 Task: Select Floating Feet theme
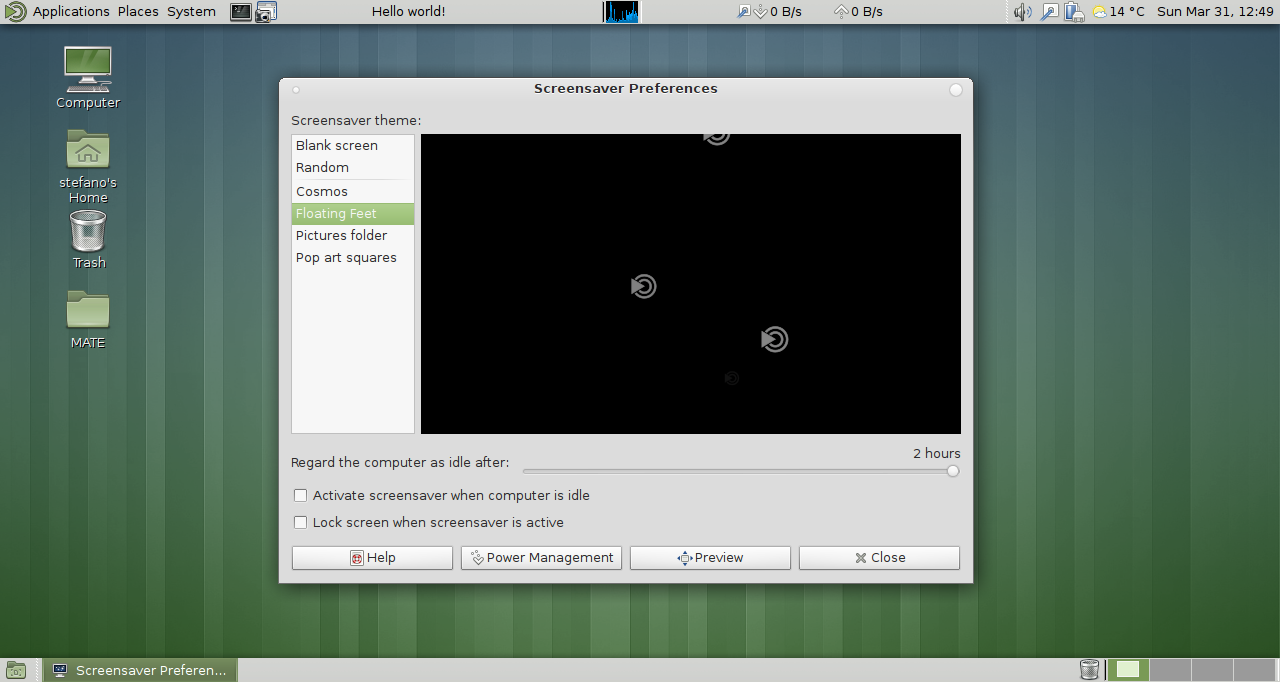click(353, 213)
